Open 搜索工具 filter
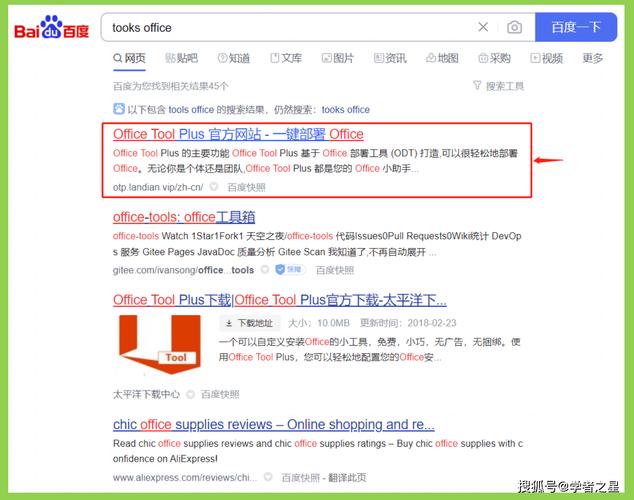This screenshot has height=500, width=634. [x=499, y=86]
